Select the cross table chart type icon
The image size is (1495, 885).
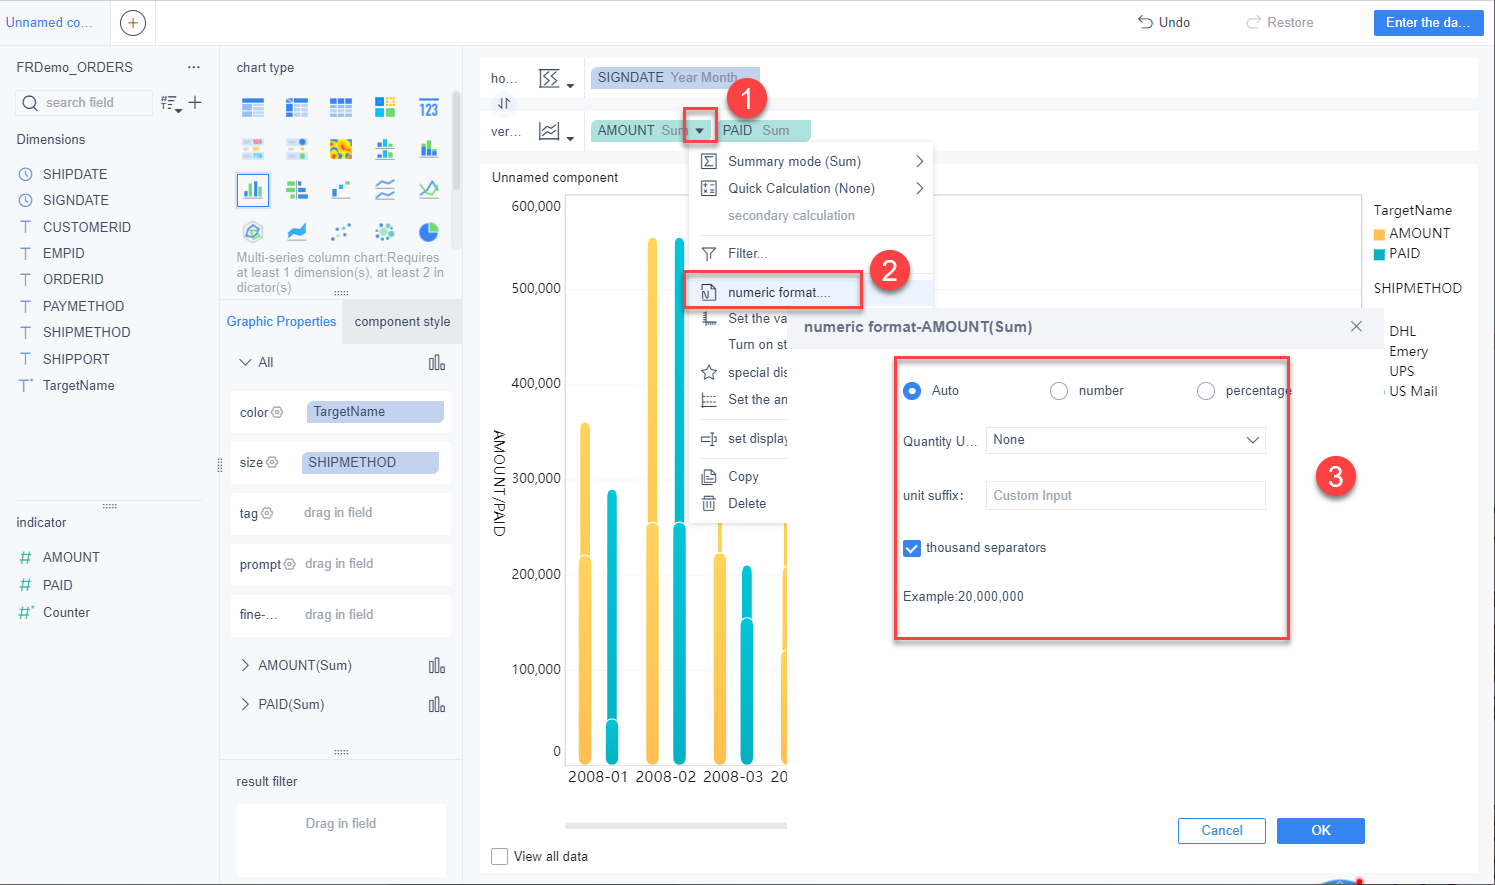pos(297,108)
